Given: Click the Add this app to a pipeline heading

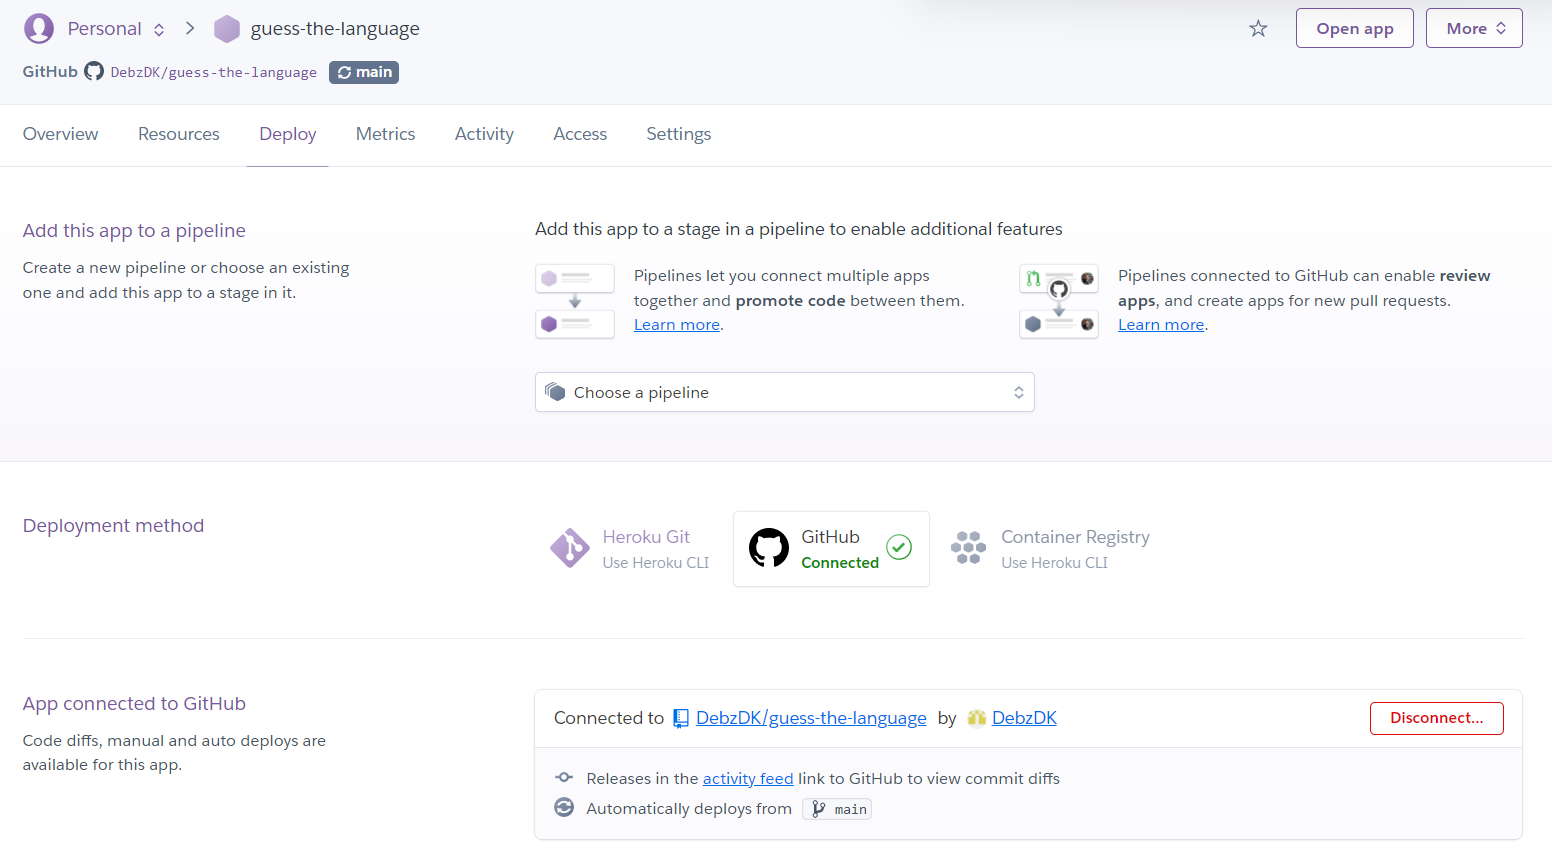Looking at the screenshot, I should click(x=134, y=231).
